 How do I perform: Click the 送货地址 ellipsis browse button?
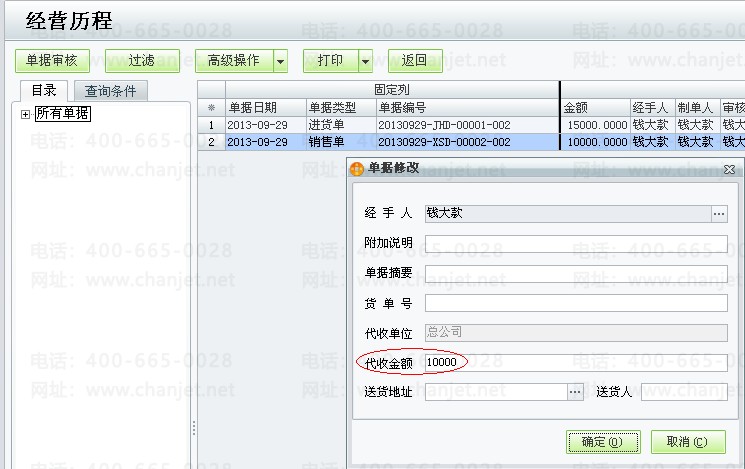coord(575,392)
